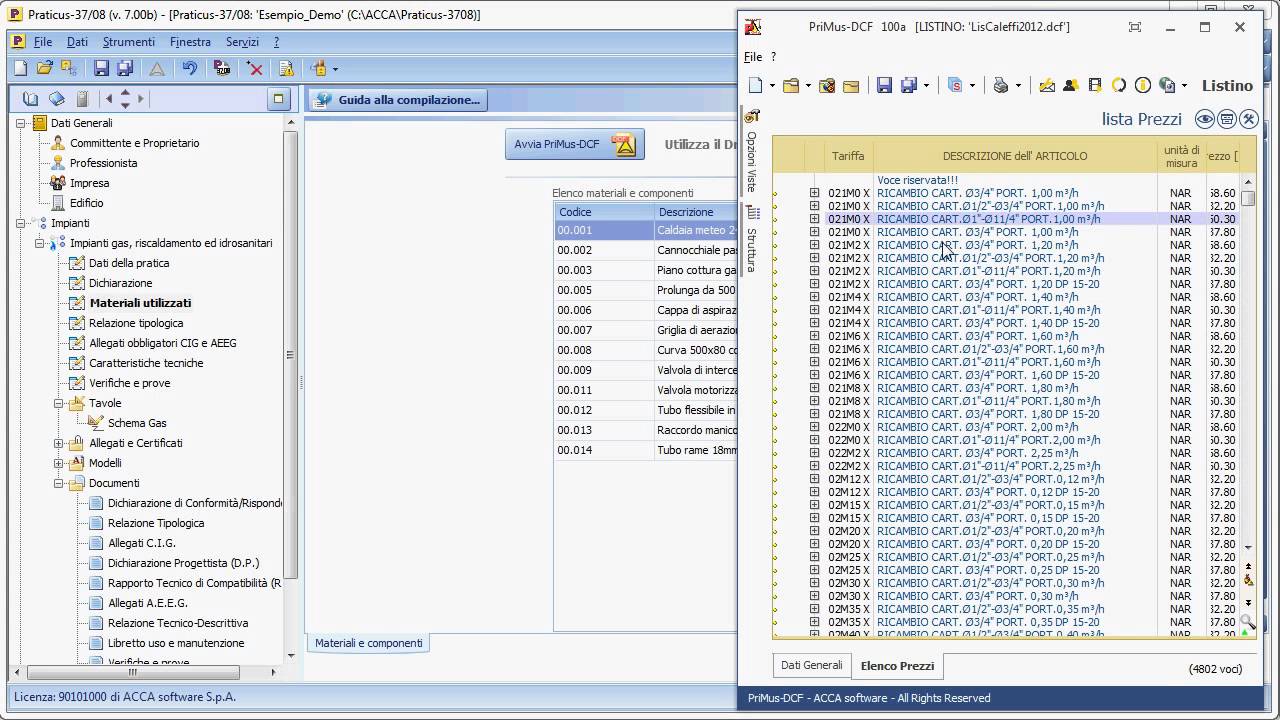Select Committente e Proprietario tree item
This screenshot has height=720, width=1280.
tap(134, 143)
